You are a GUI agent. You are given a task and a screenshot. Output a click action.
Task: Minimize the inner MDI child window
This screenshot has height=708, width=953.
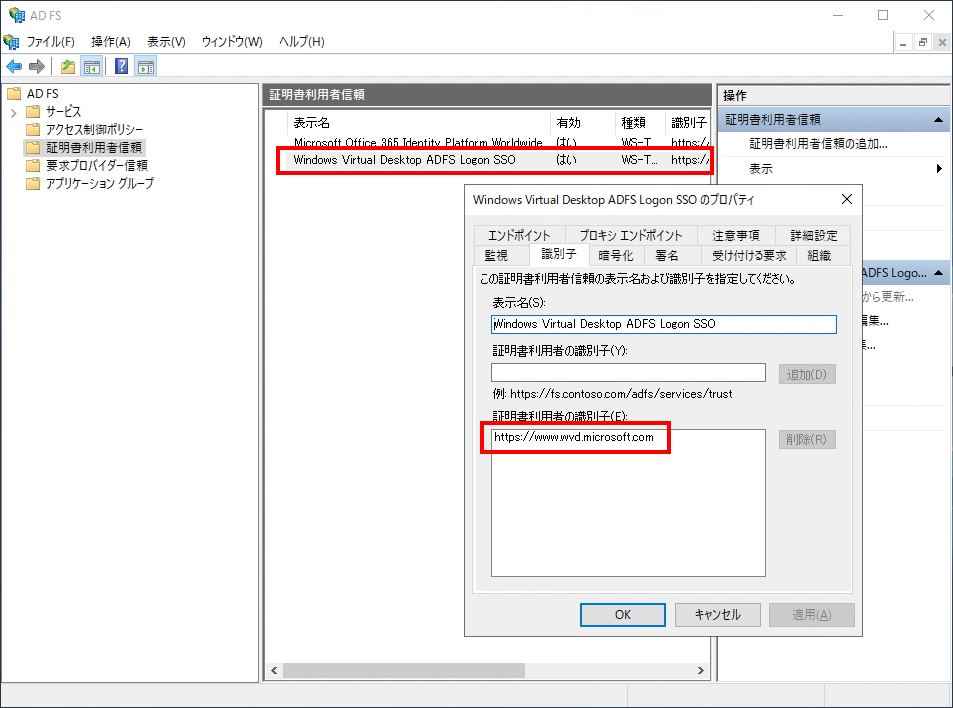[903, 43]
